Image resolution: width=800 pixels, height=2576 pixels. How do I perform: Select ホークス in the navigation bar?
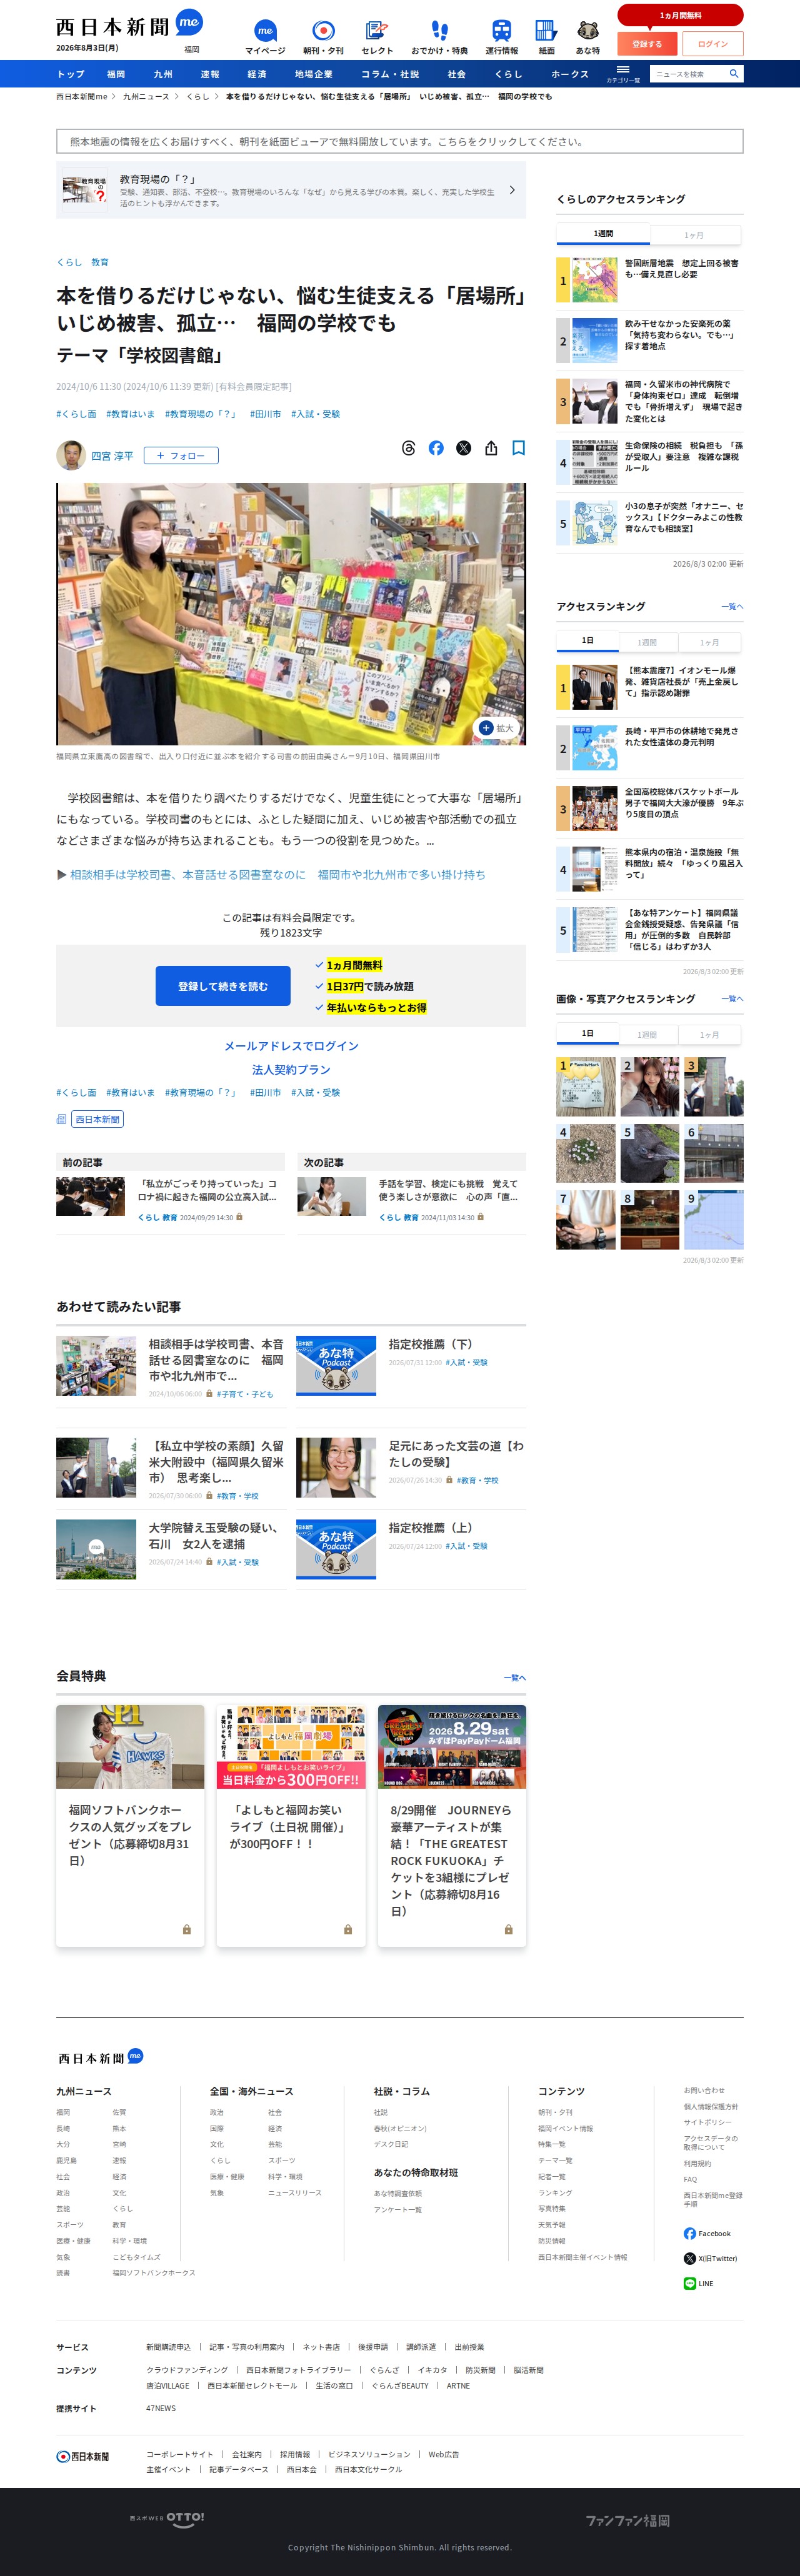[x=570, y=74]
